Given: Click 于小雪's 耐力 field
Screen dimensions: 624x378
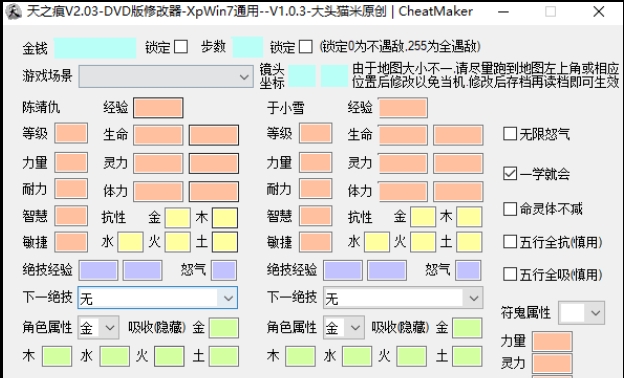Looking at the screenshot, I should click(316, 189).
